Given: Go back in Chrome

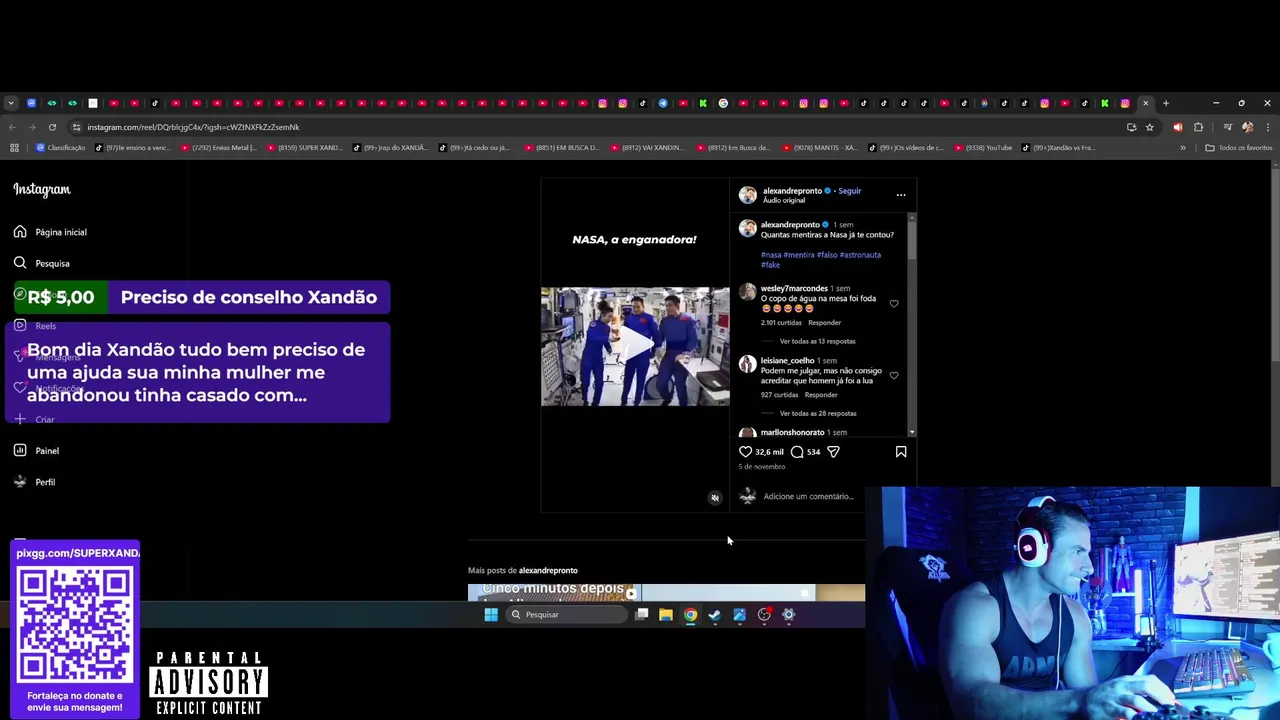Looking at the screenshot, I should coord(12,127).
